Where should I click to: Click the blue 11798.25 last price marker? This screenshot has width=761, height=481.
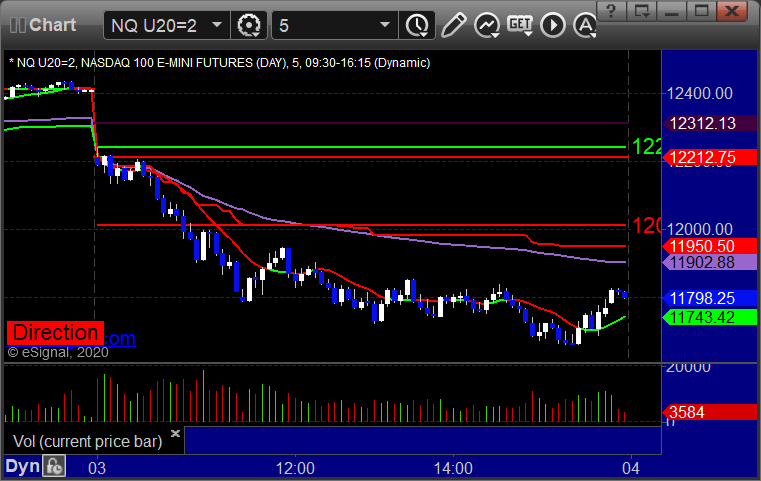tap(710, 298)
